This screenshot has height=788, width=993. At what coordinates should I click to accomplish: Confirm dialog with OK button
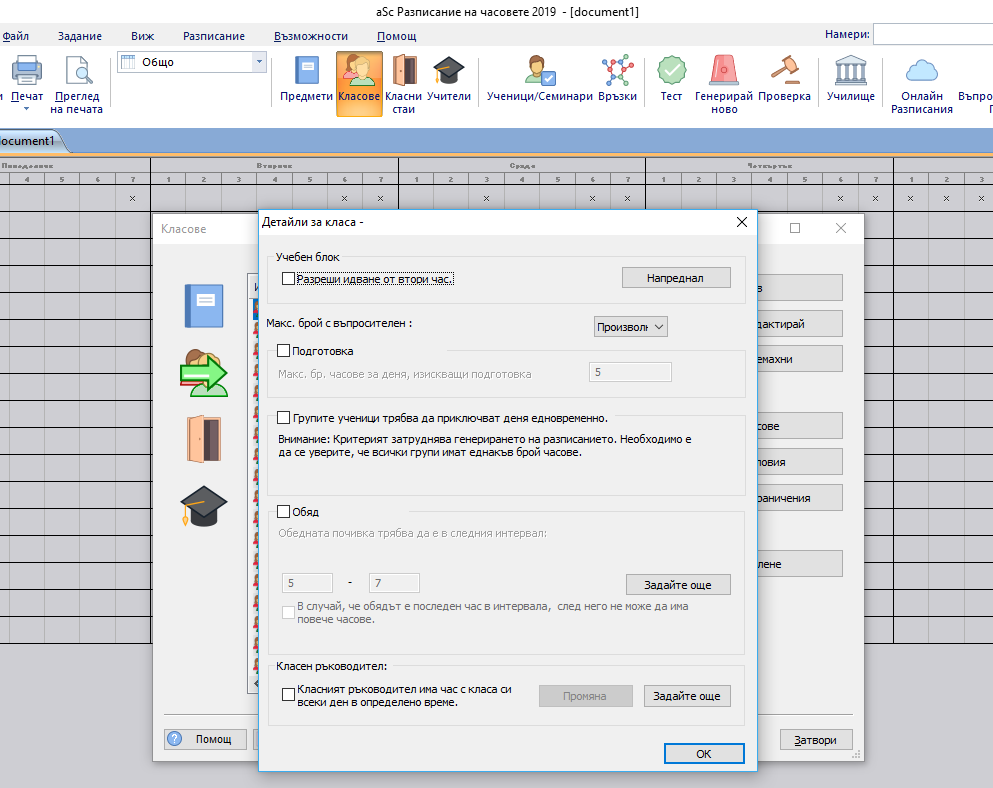pyautogui.click(x=704, y=754)
